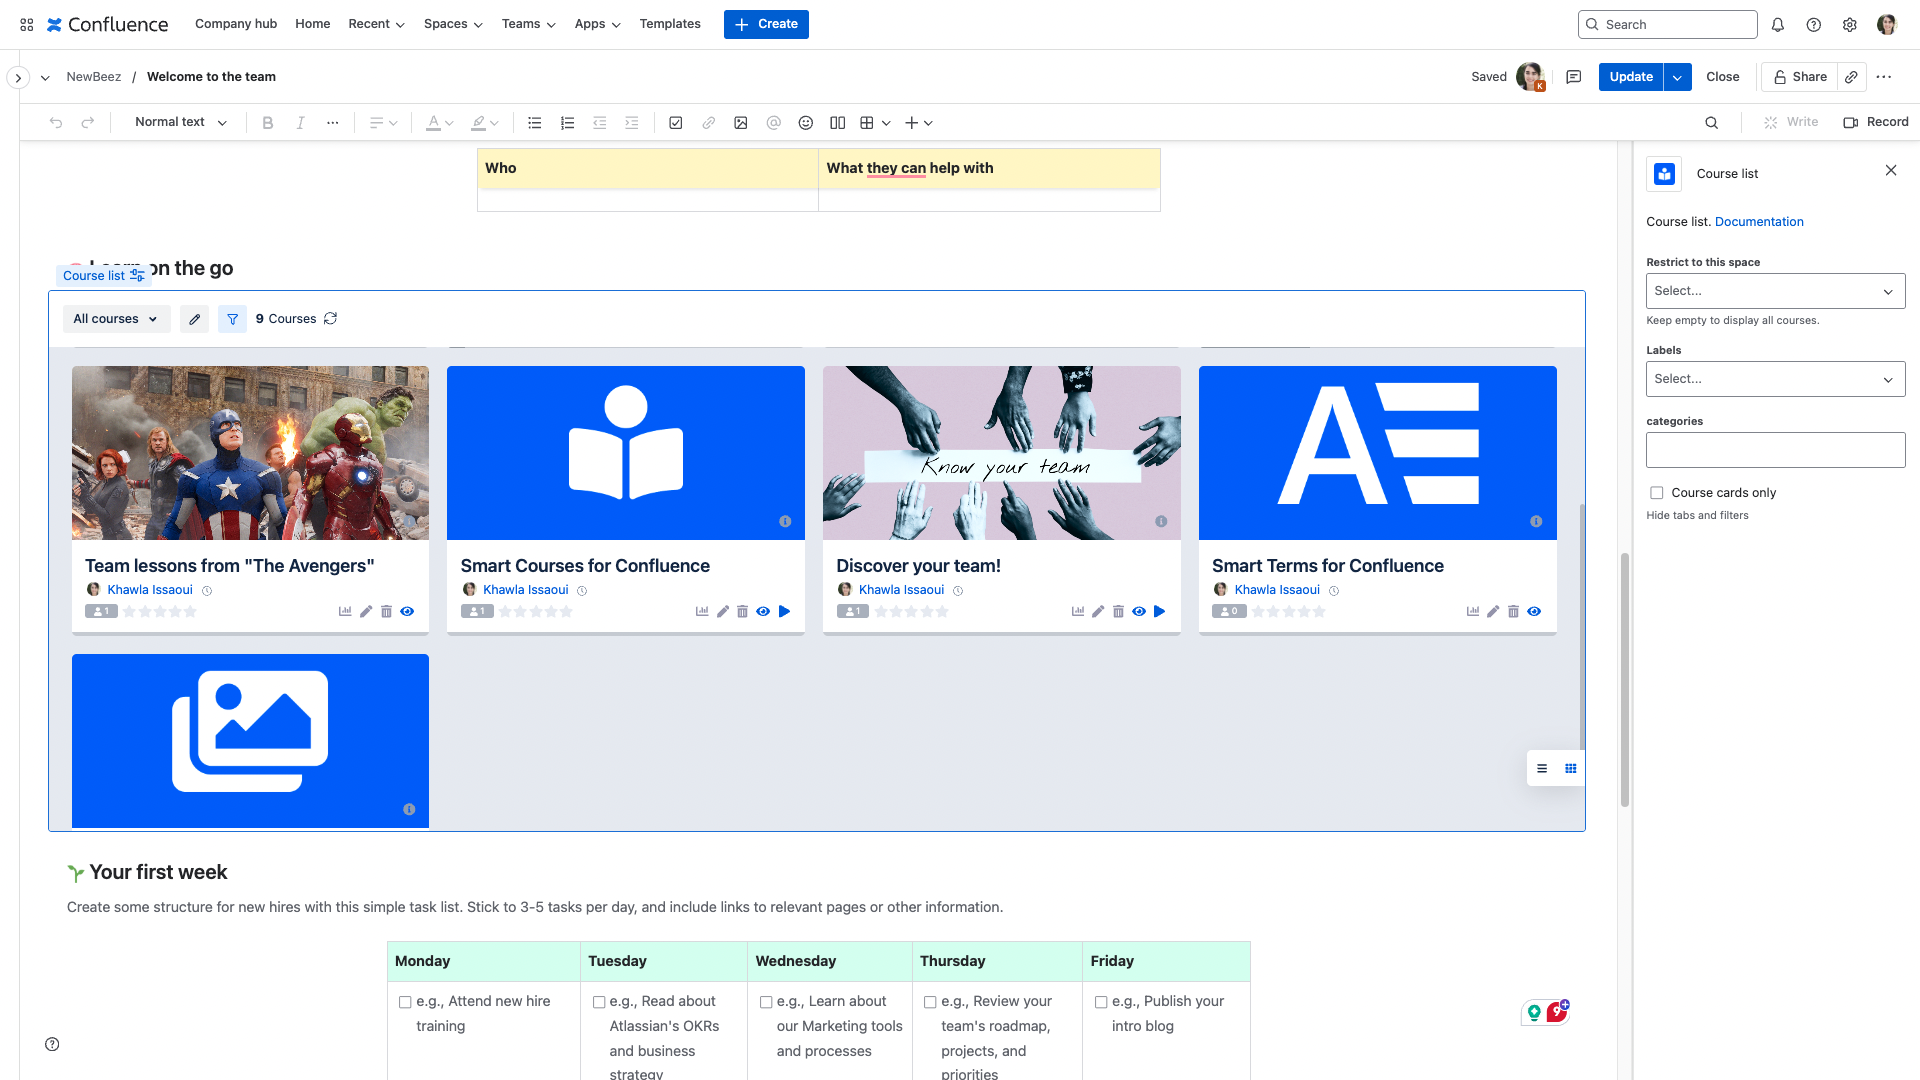Viewport: 1920px width, 1080px height.
Task: Check the Read about Atlassian's OKRs task
Action: pos(599,1002)
